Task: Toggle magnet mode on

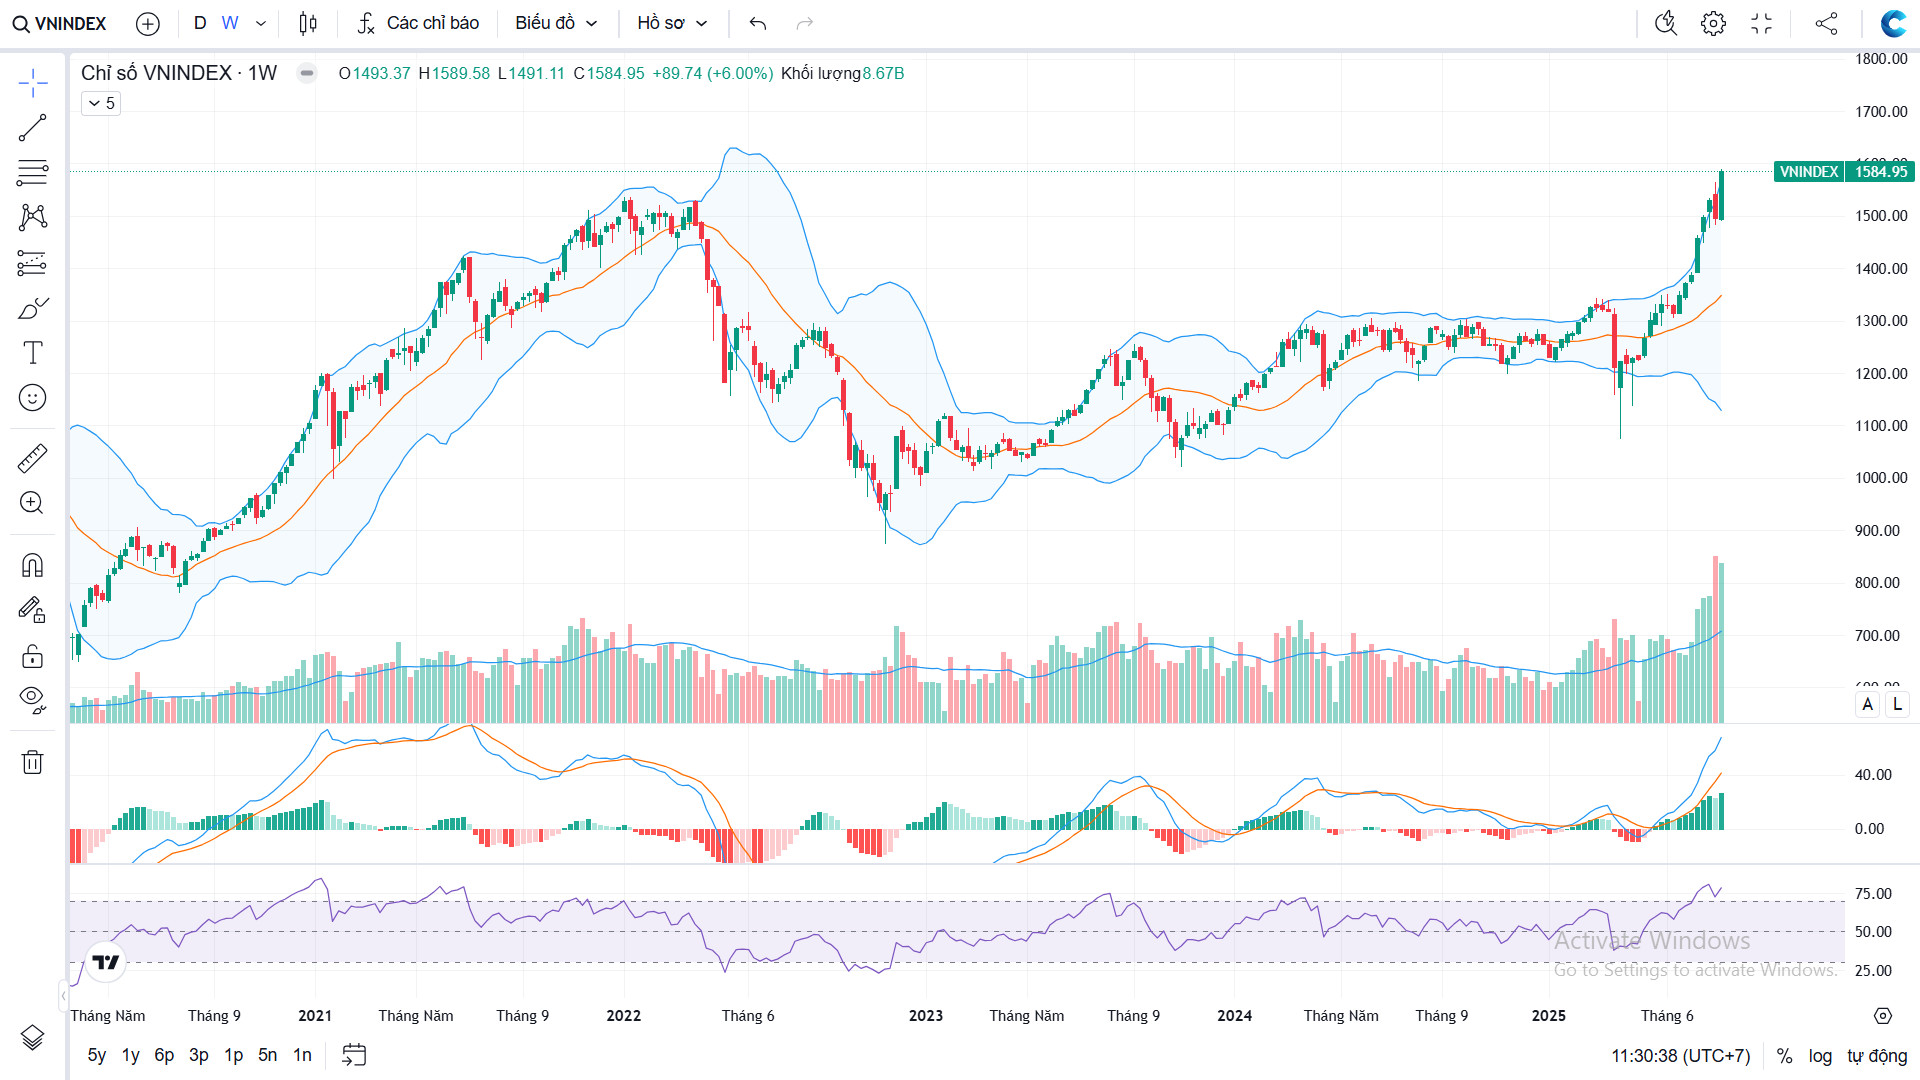Action: pos(32,566)
